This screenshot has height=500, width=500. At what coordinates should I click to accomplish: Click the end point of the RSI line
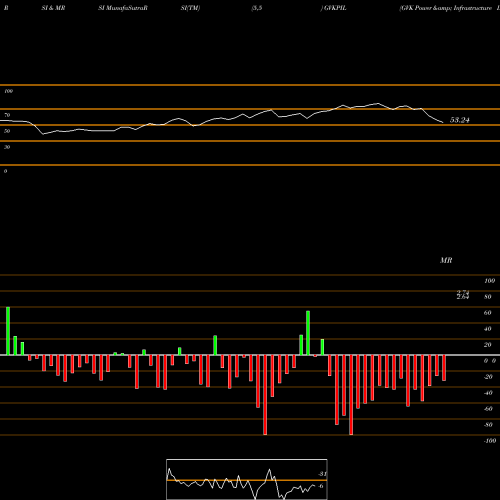coord(443,123)
